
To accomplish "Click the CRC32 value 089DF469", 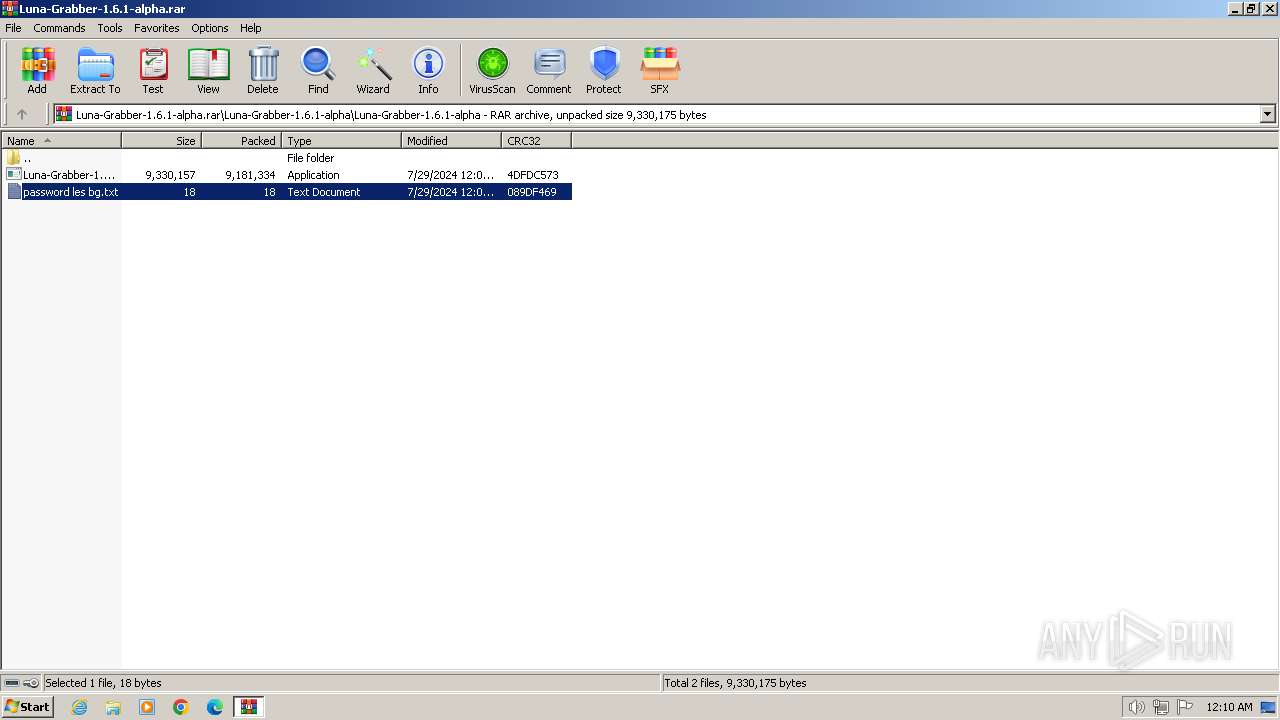I will tap(532, 192).
